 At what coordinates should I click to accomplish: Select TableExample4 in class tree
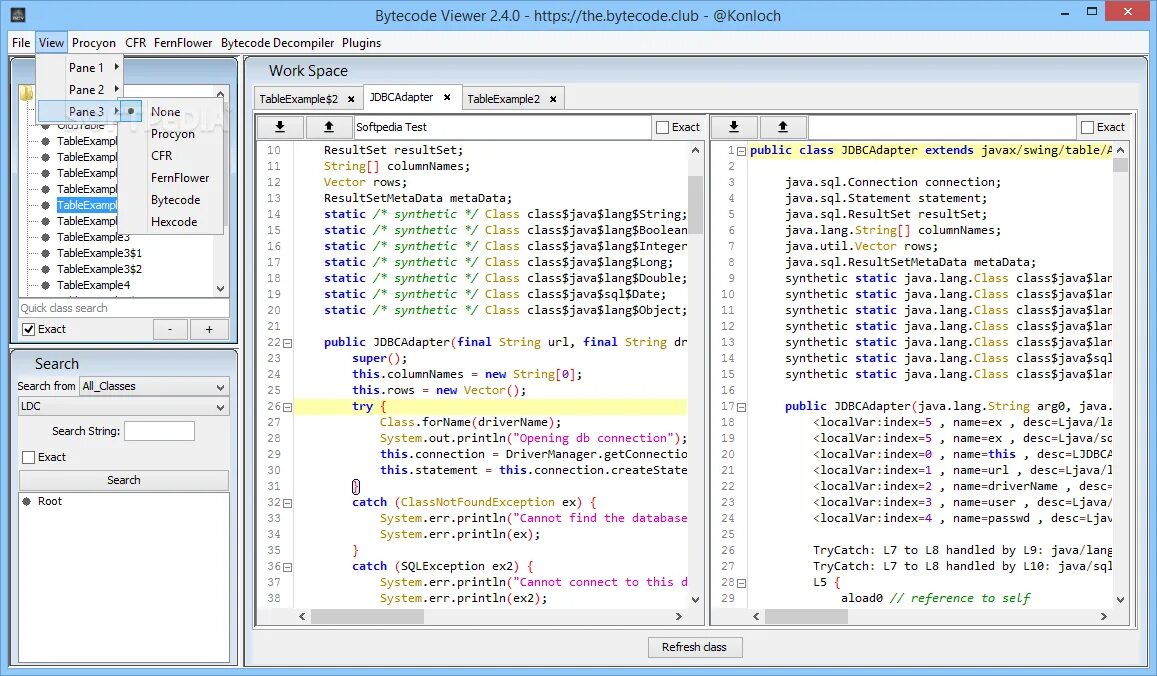pos(94,285)
